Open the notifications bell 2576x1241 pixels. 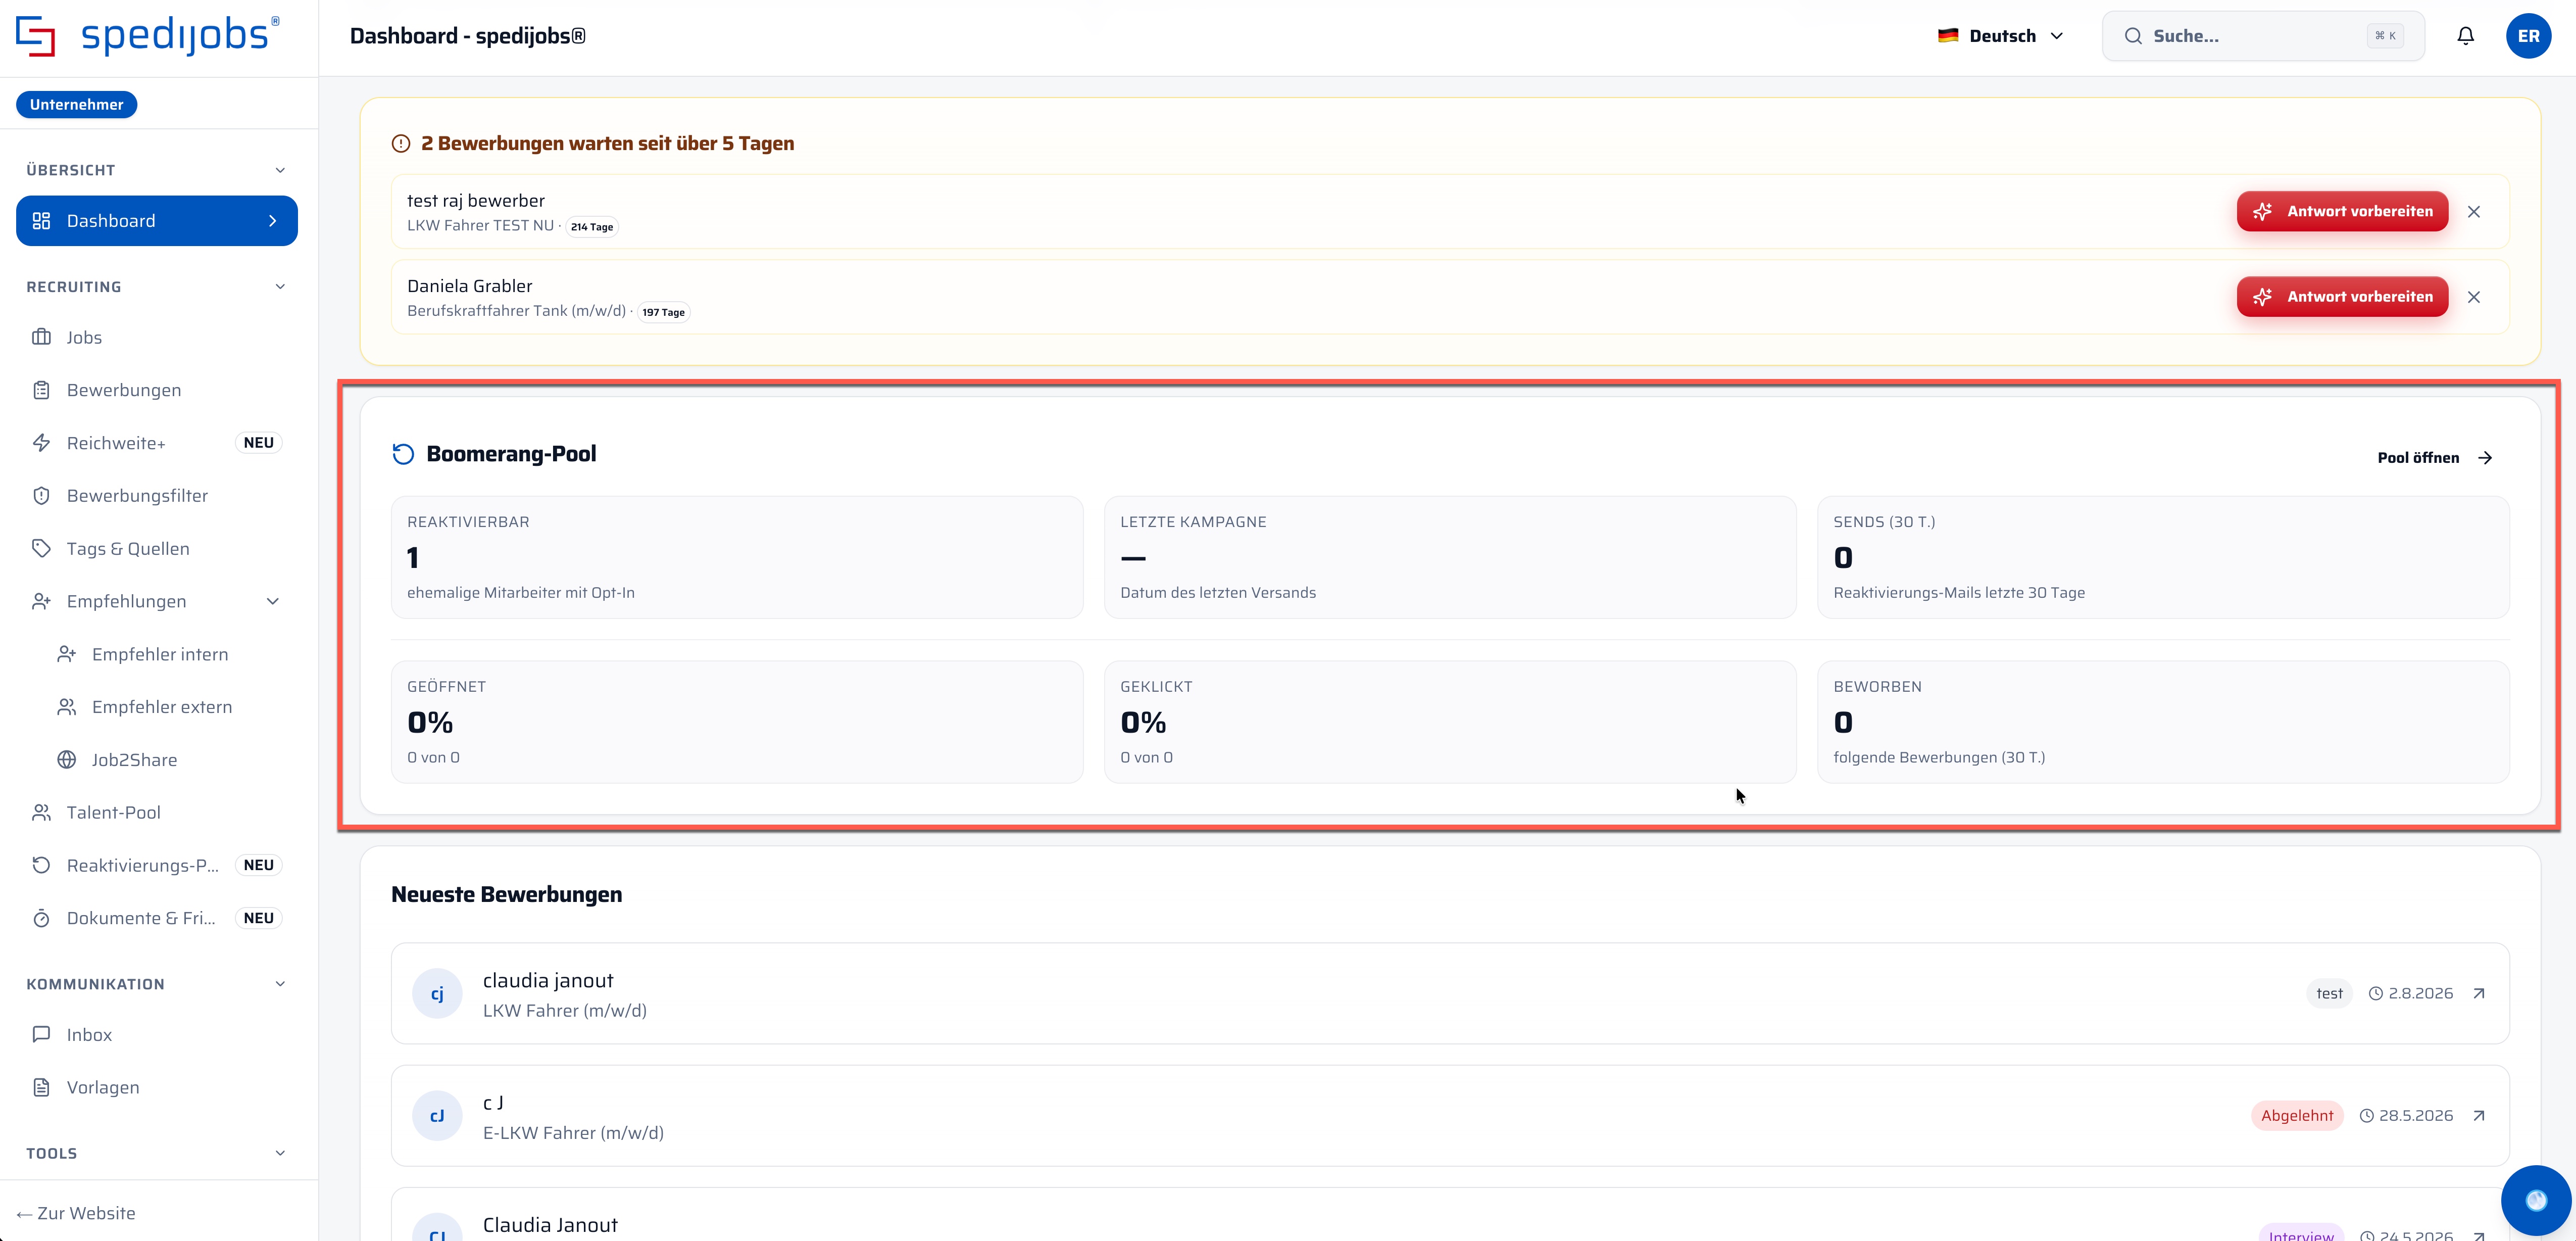pyautogui.click(x=2465, y=36)
